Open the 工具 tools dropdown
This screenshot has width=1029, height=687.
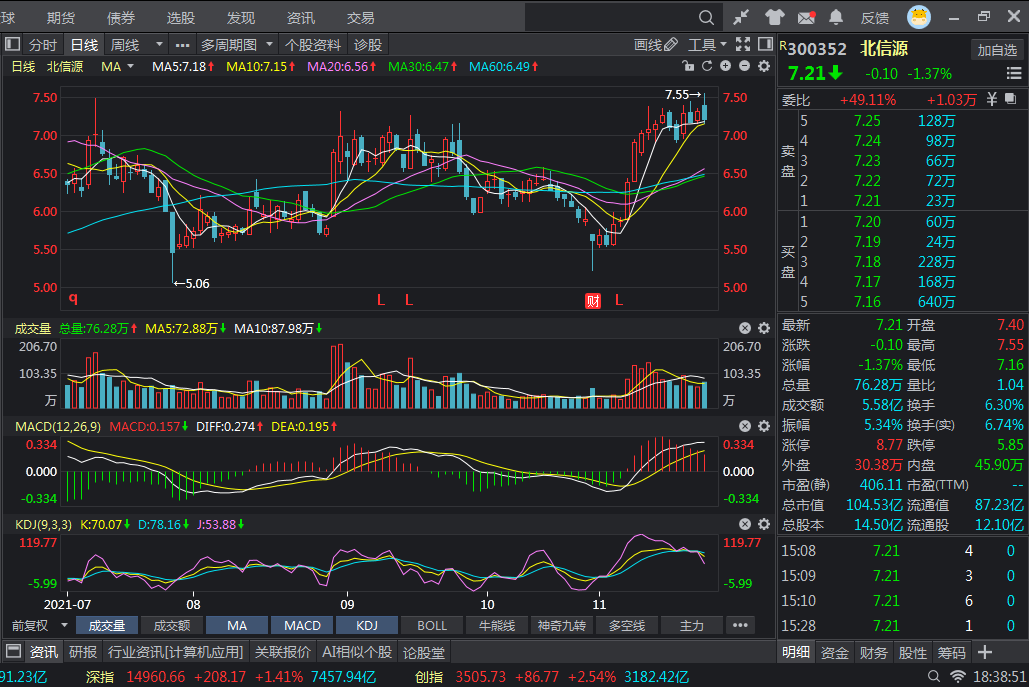tap(708, 45)
